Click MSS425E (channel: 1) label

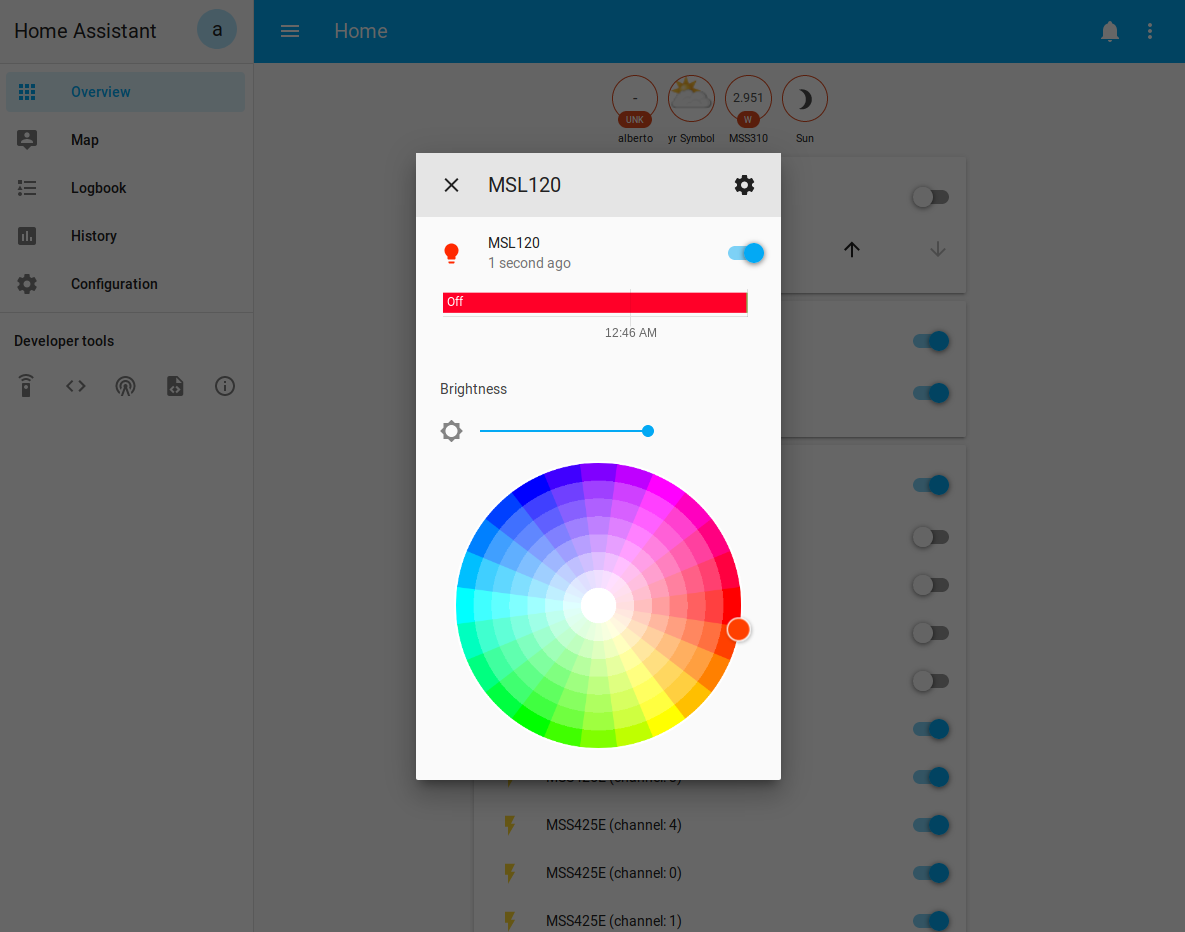[x=614, y=921]
